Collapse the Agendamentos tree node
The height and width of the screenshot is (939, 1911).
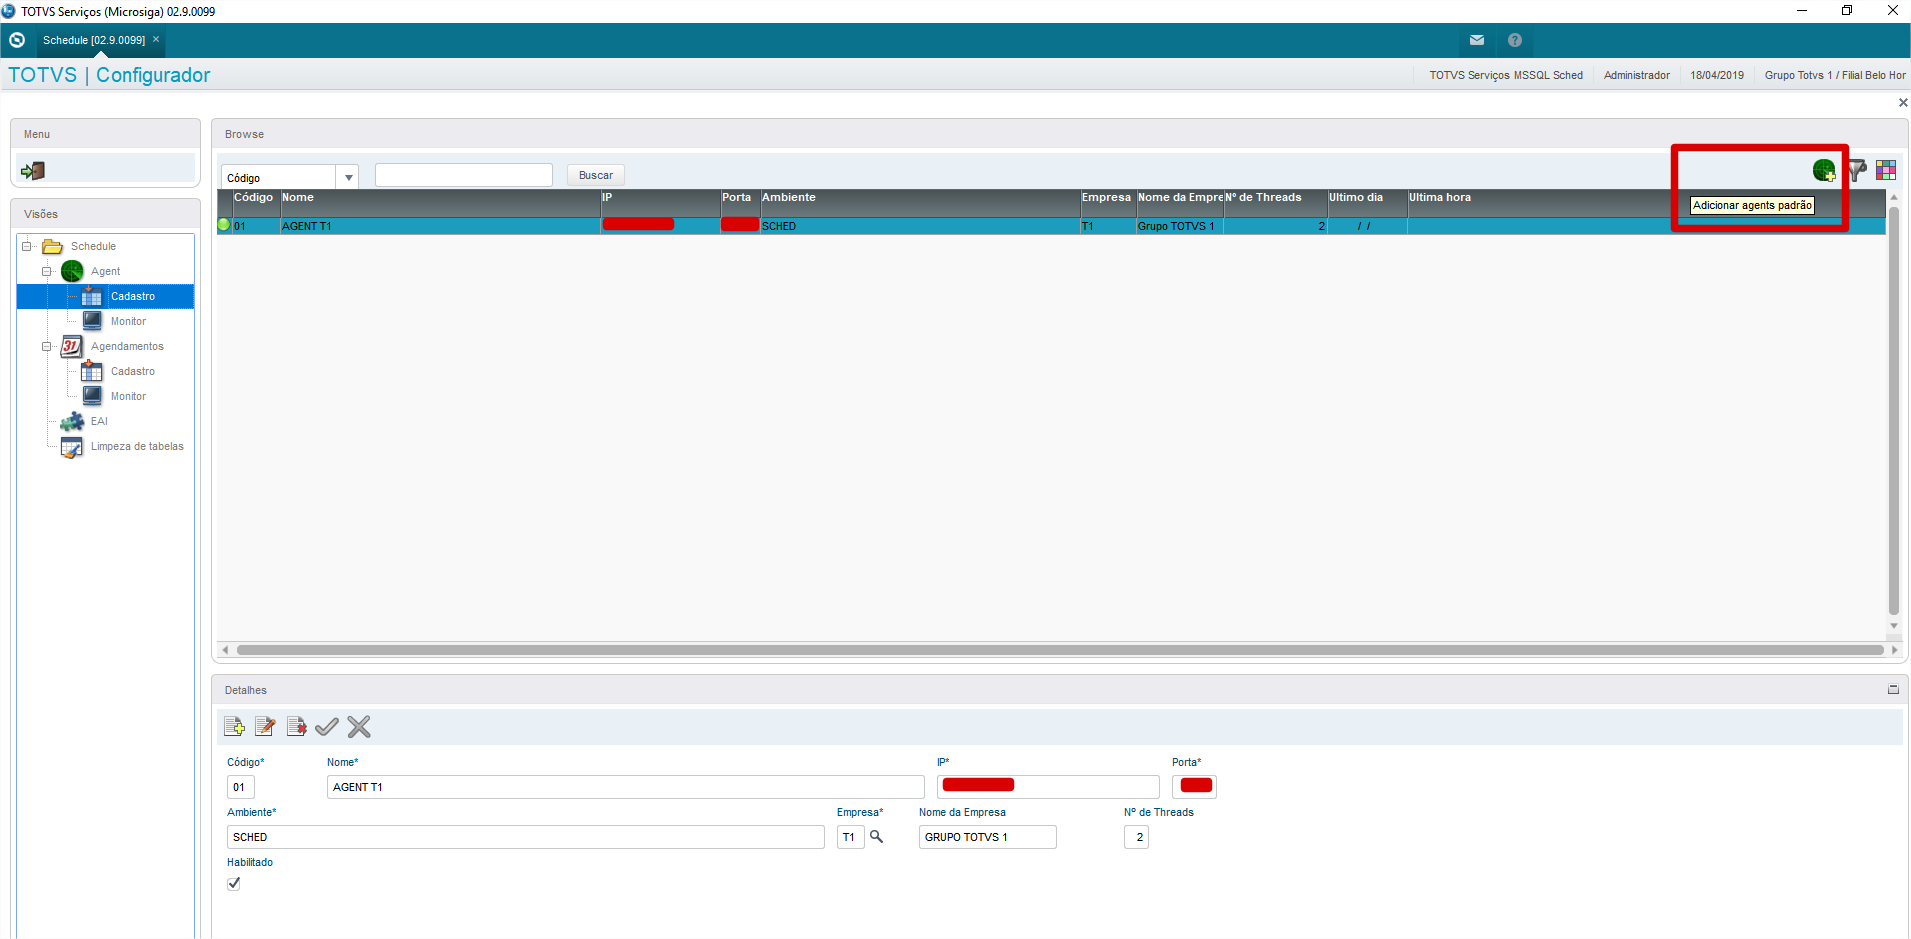[47, 346]
